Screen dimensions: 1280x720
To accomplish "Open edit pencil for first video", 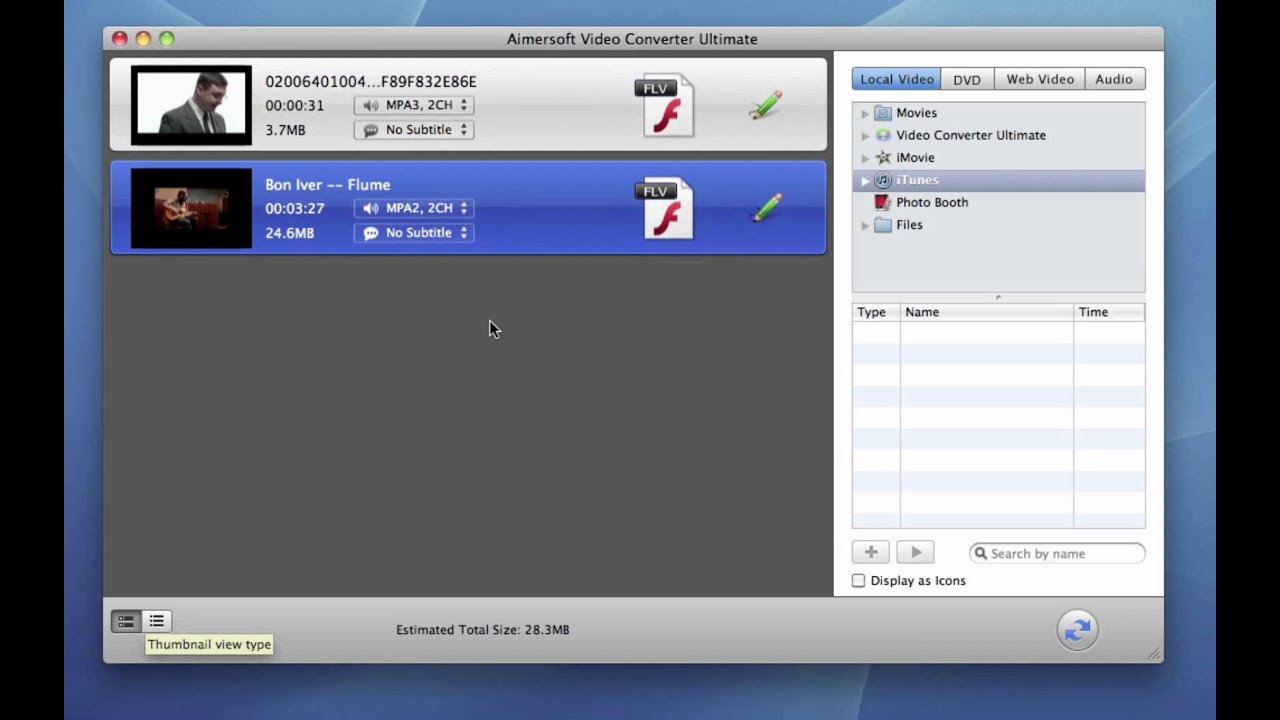I will click(766, 105).
